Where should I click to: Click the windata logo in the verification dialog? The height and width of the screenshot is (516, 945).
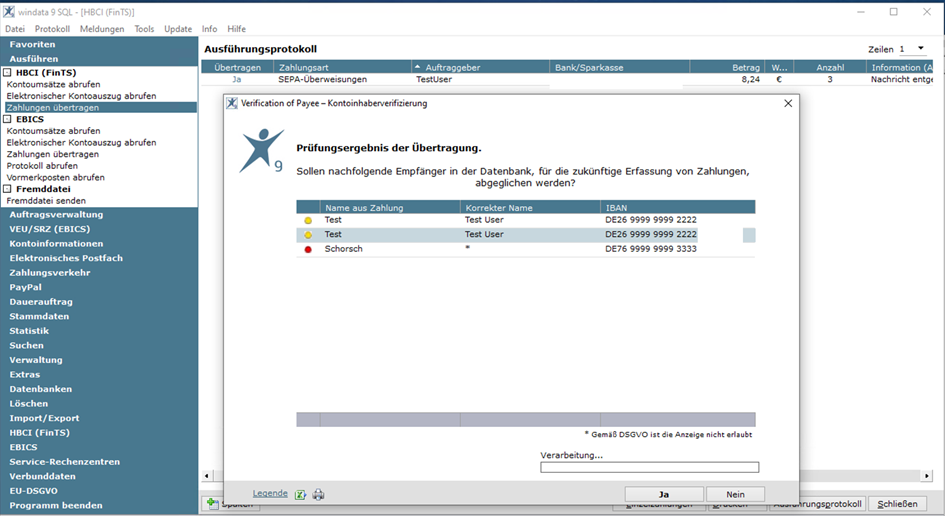(x=262, y=151)
